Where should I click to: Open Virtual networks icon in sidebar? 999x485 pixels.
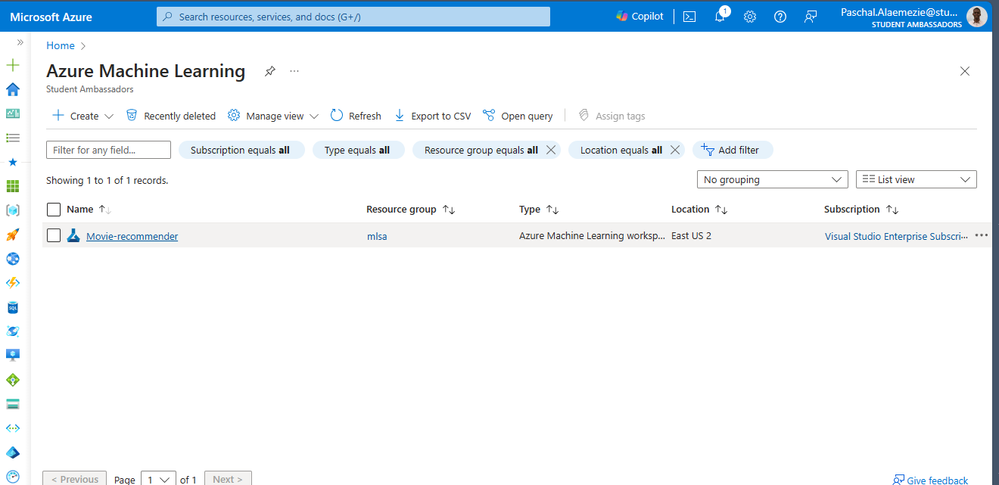click(x=13, y=428)
